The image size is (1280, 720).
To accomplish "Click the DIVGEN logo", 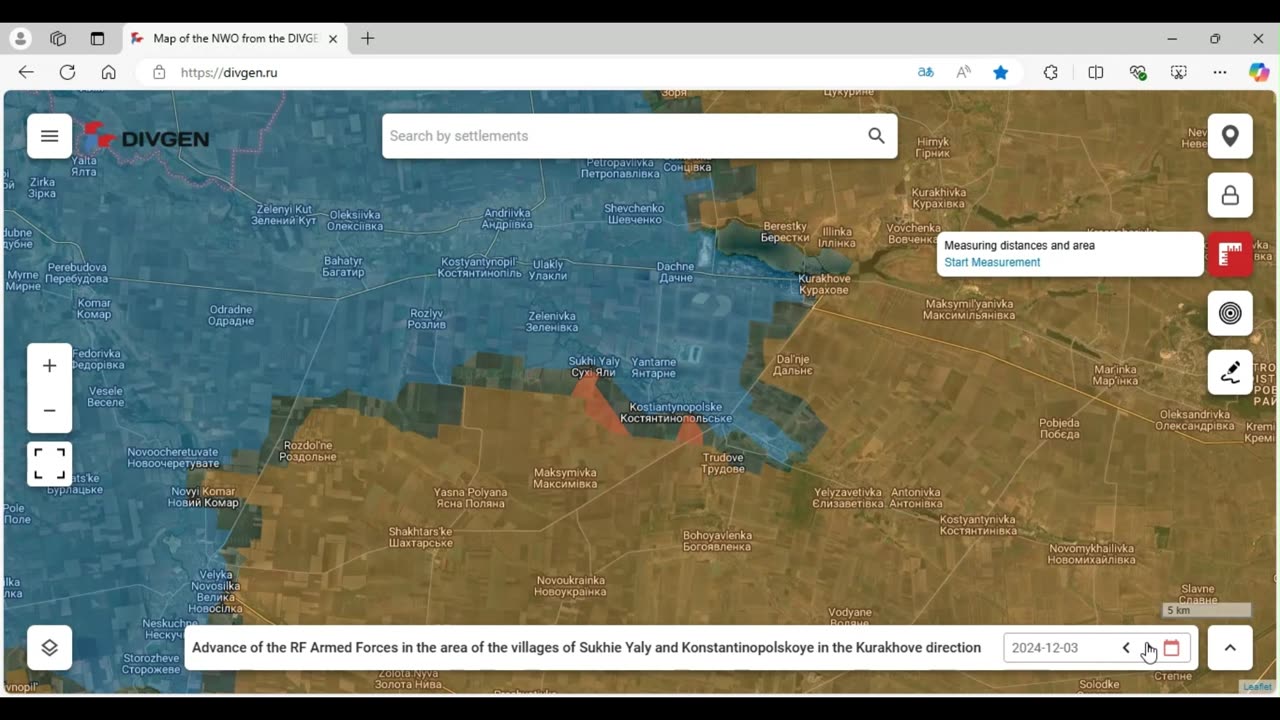I will pyautogui.click(x=147, y=137).
